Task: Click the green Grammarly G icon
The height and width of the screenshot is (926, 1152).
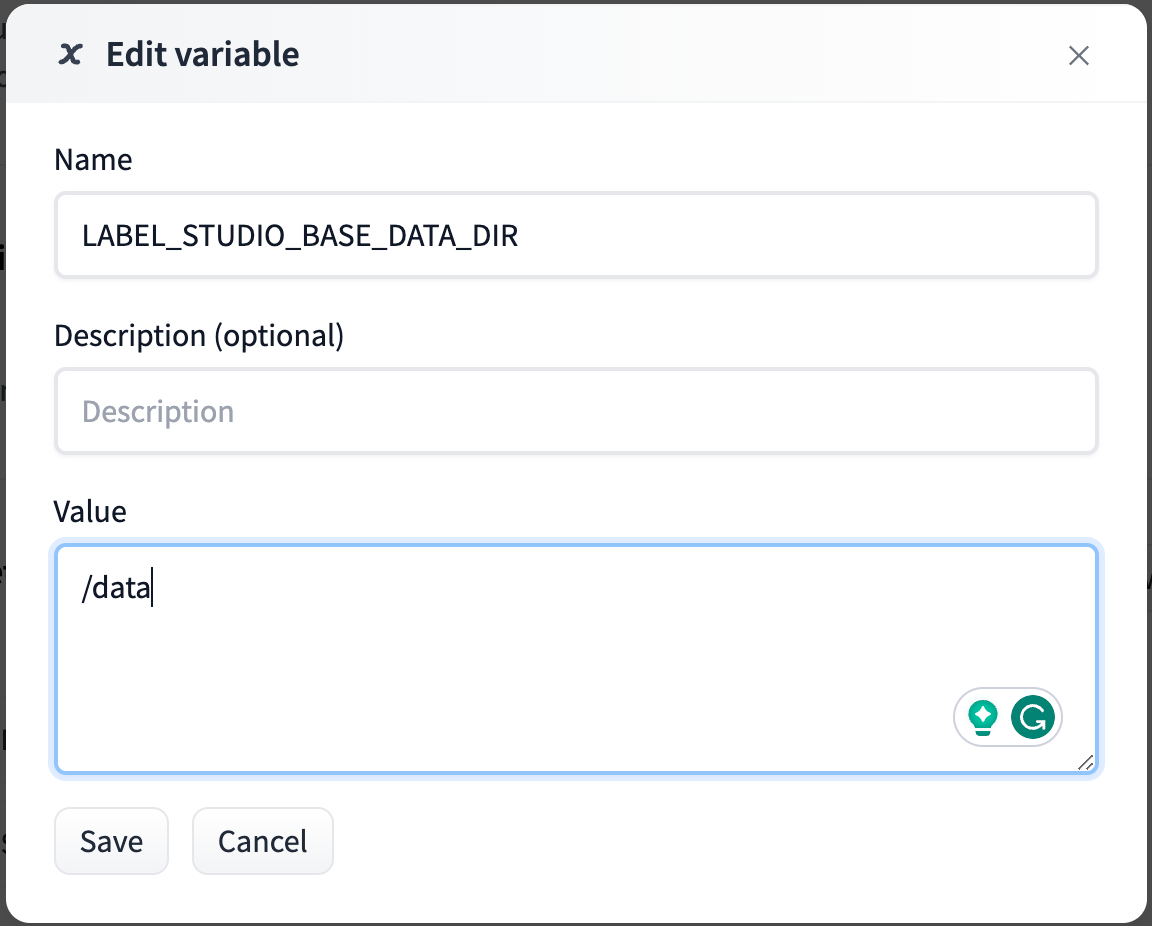Action: [x=1033, y=717]
